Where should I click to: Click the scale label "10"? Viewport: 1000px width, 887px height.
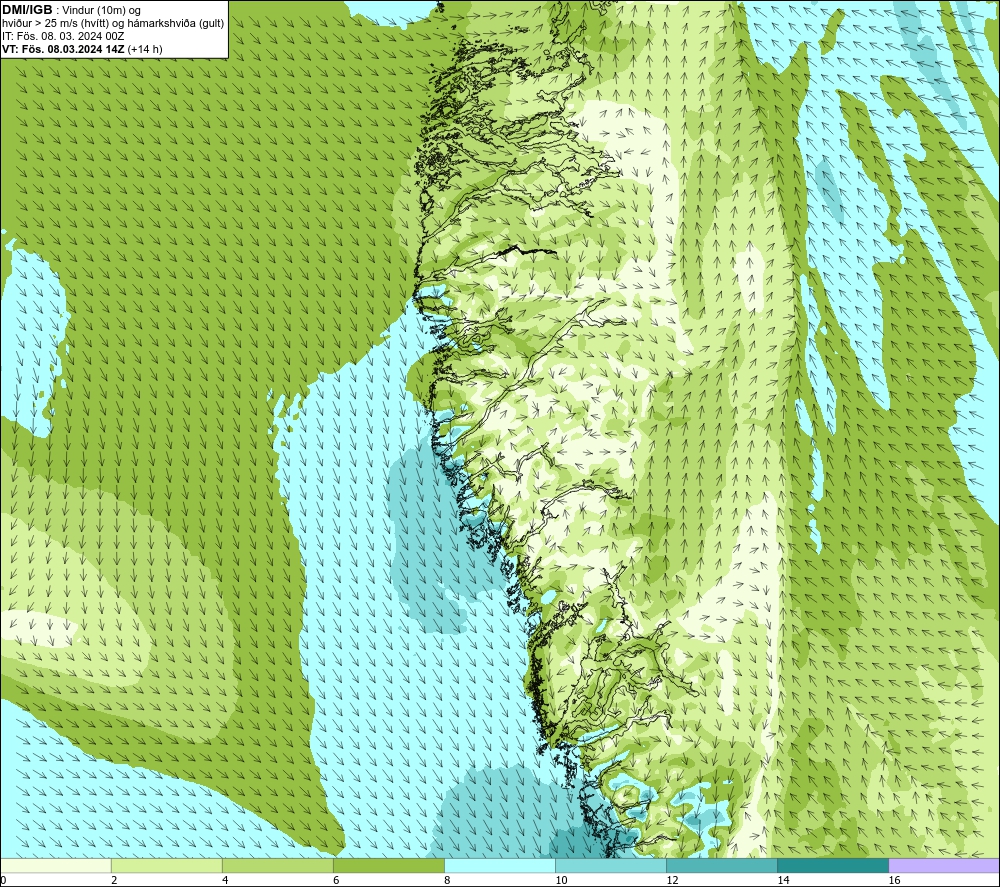click(561, 881)
